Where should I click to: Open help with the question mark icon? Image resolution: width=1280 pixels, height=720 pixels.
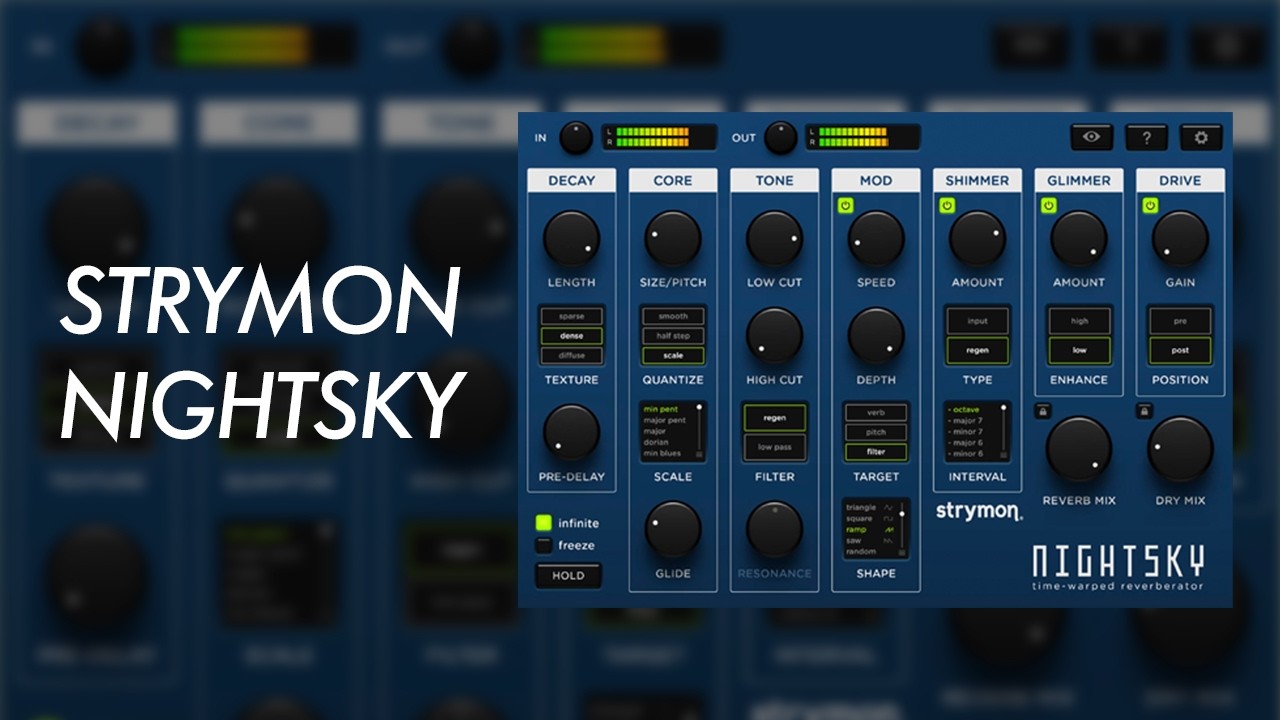1147,138
